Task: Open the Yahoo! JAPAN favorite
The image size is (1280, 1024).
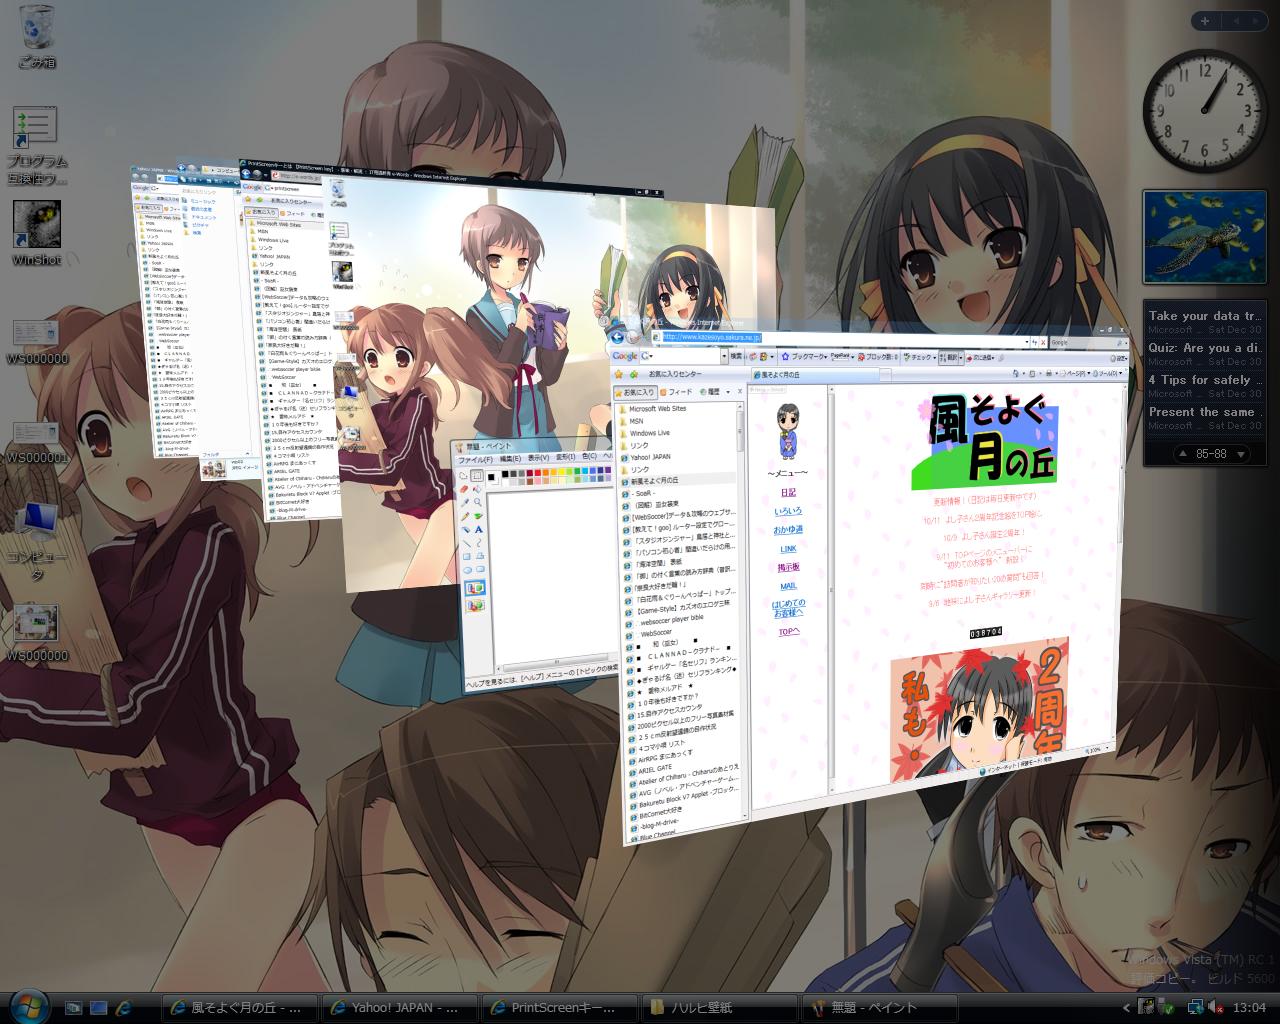Action: click(647, 457)
